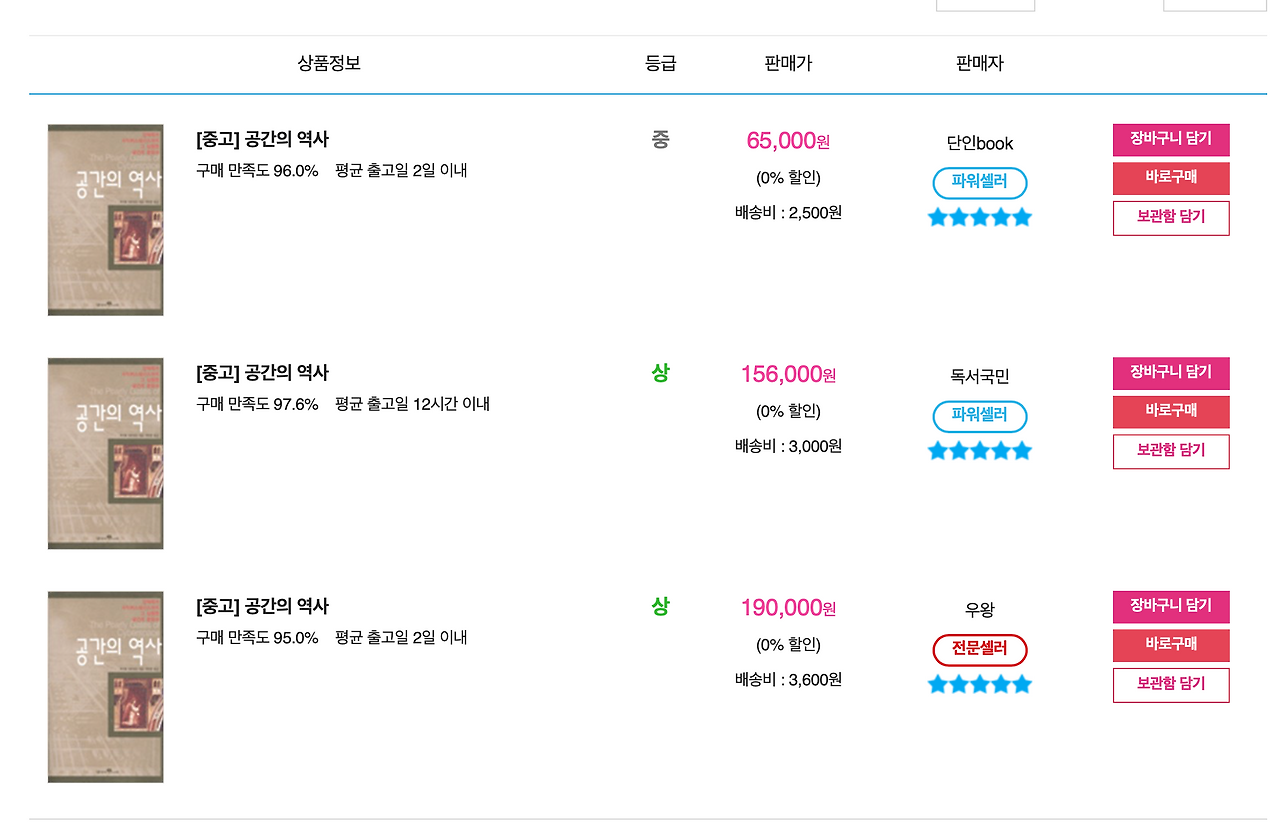Add the 190,000원 book to cart
The height and width of the screenshot is (822, 1280).
coord(1170,607)
